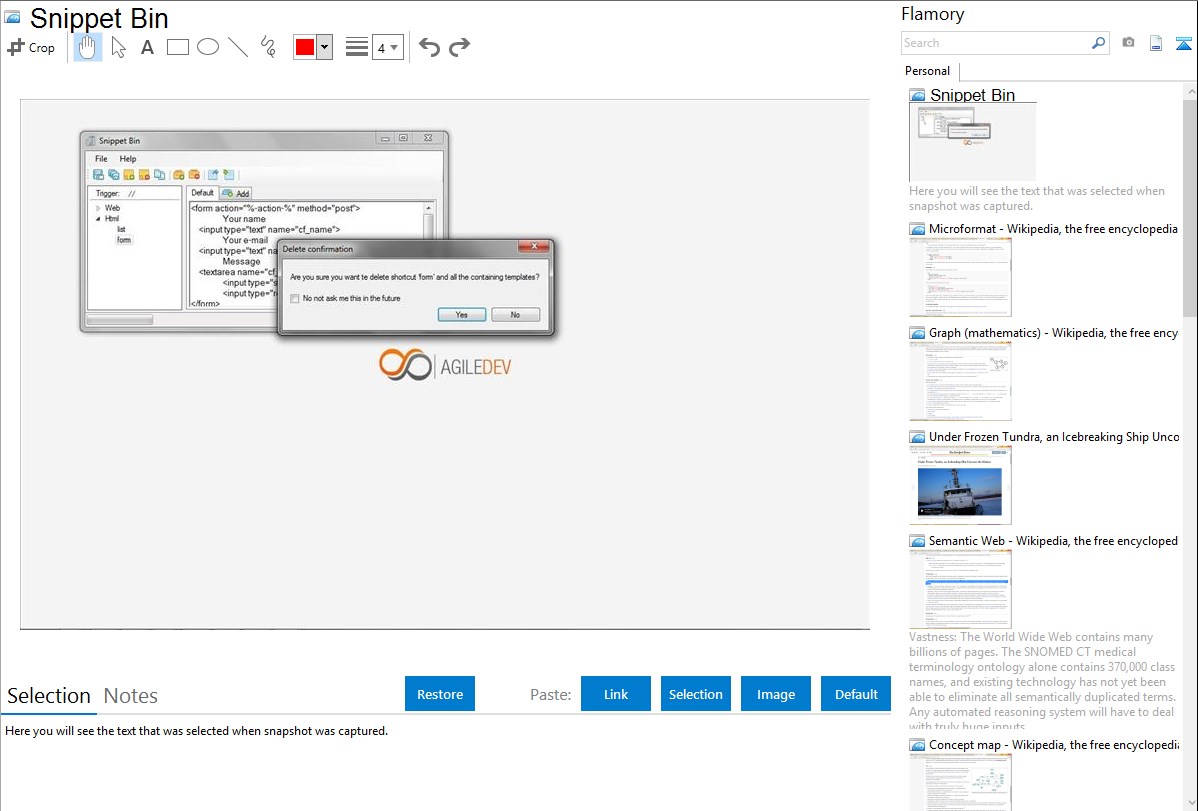Open the Snippet Bin snapshot title
This screenshot has width=1198, height=811.
coord(972,96)
